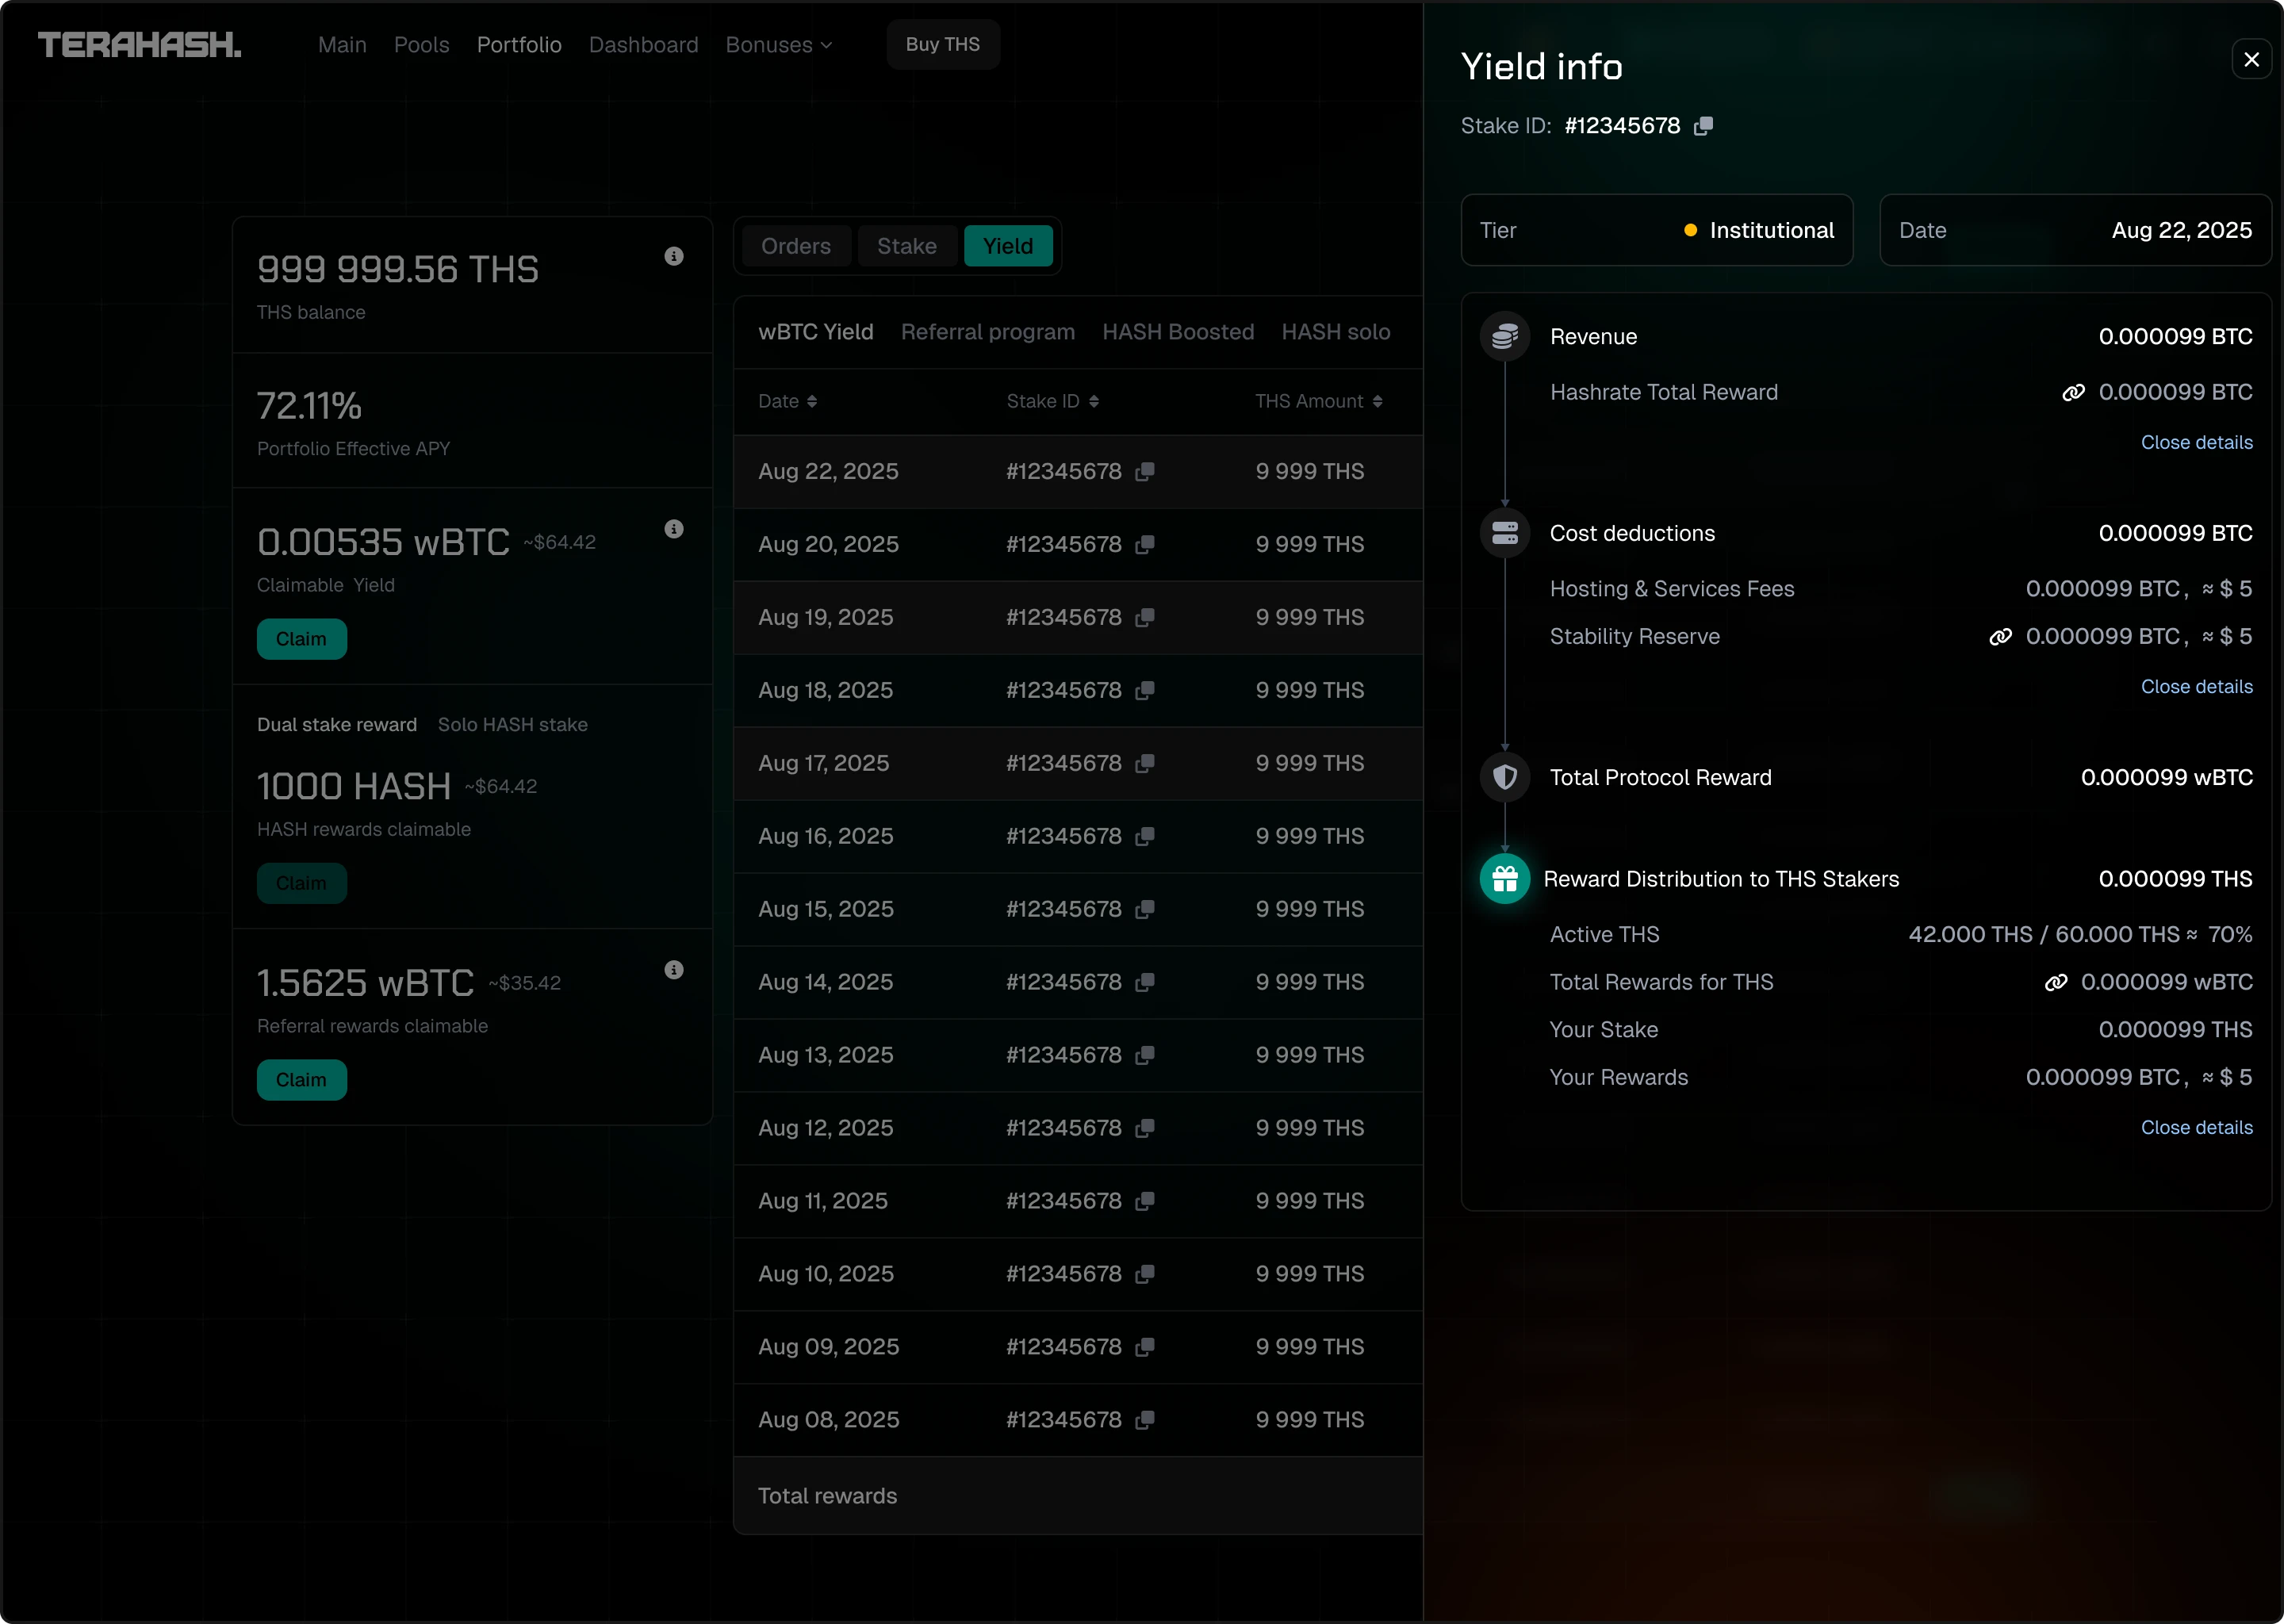Copy stake ID in Aug 15, 2025 row
Viewport: 2284px width, 1624px height.
click(x=1145, y=910)
